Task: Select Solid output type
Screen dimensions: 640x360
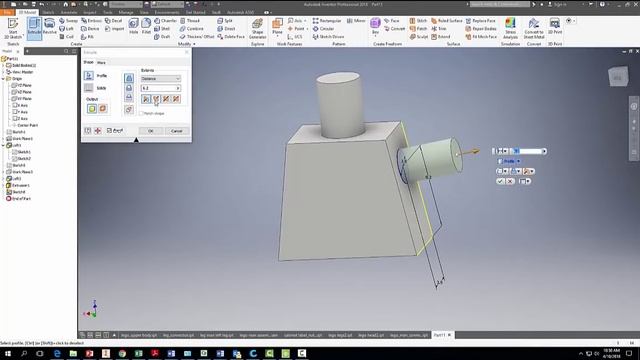Action: [92, 109]
